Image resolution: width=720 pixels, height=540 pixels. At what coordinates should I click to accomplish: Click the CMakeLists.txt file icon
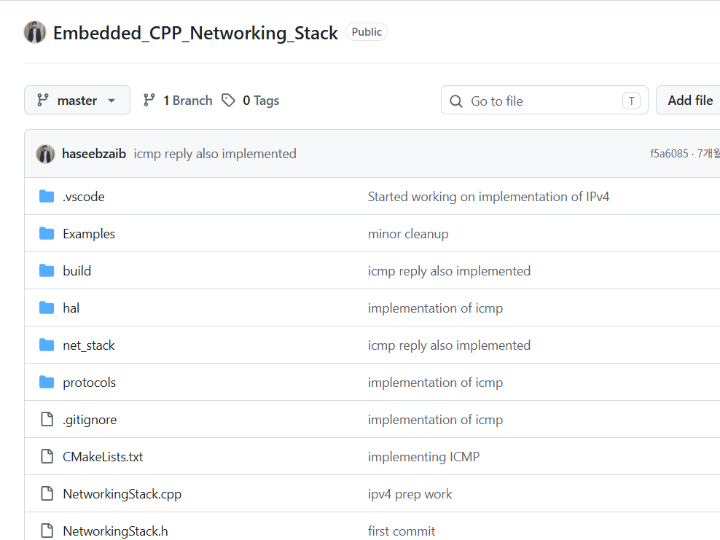coord(47,456)
